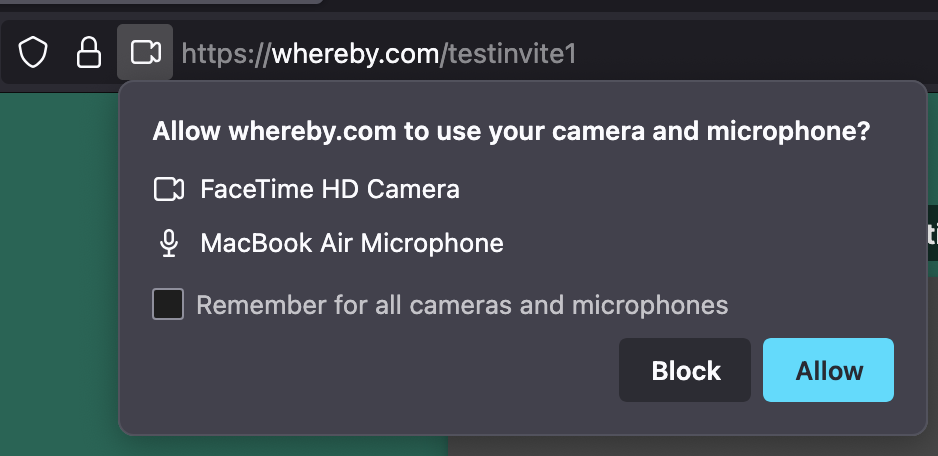Click the dark element at the right edge
This screenshot has height=456, width=938.
click(932, 232)
